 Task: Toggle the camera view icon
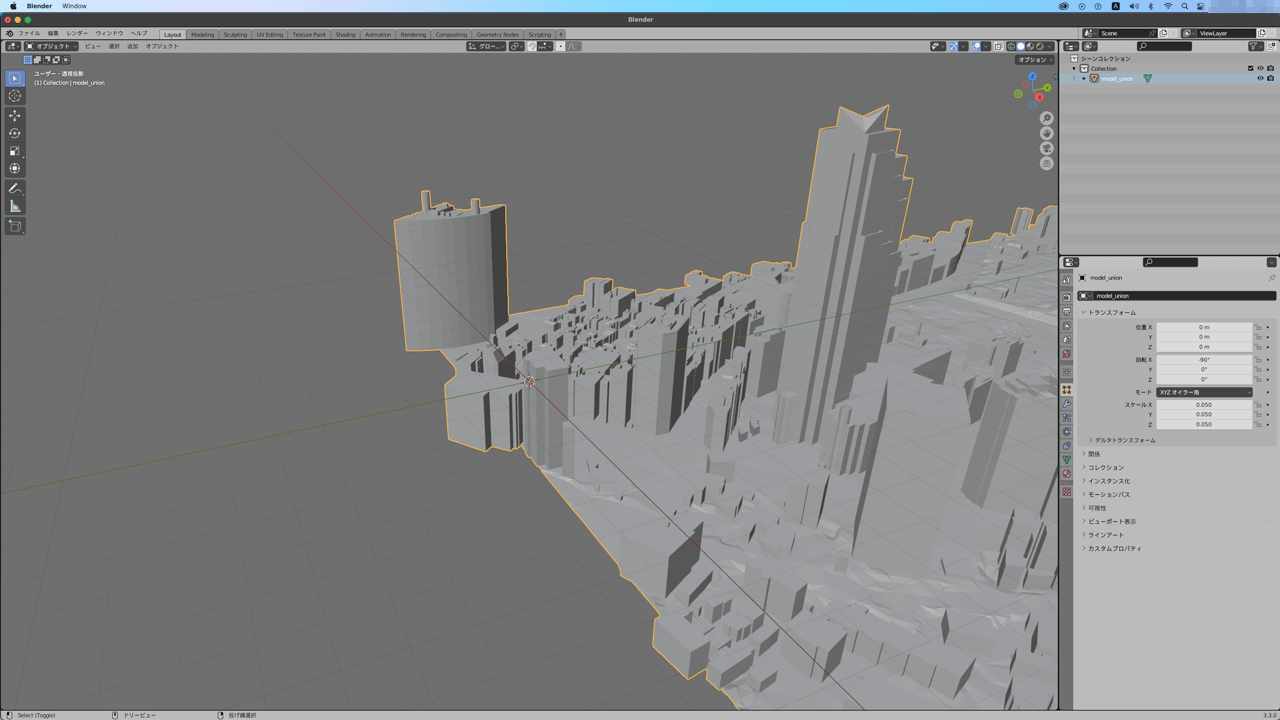1047,148
